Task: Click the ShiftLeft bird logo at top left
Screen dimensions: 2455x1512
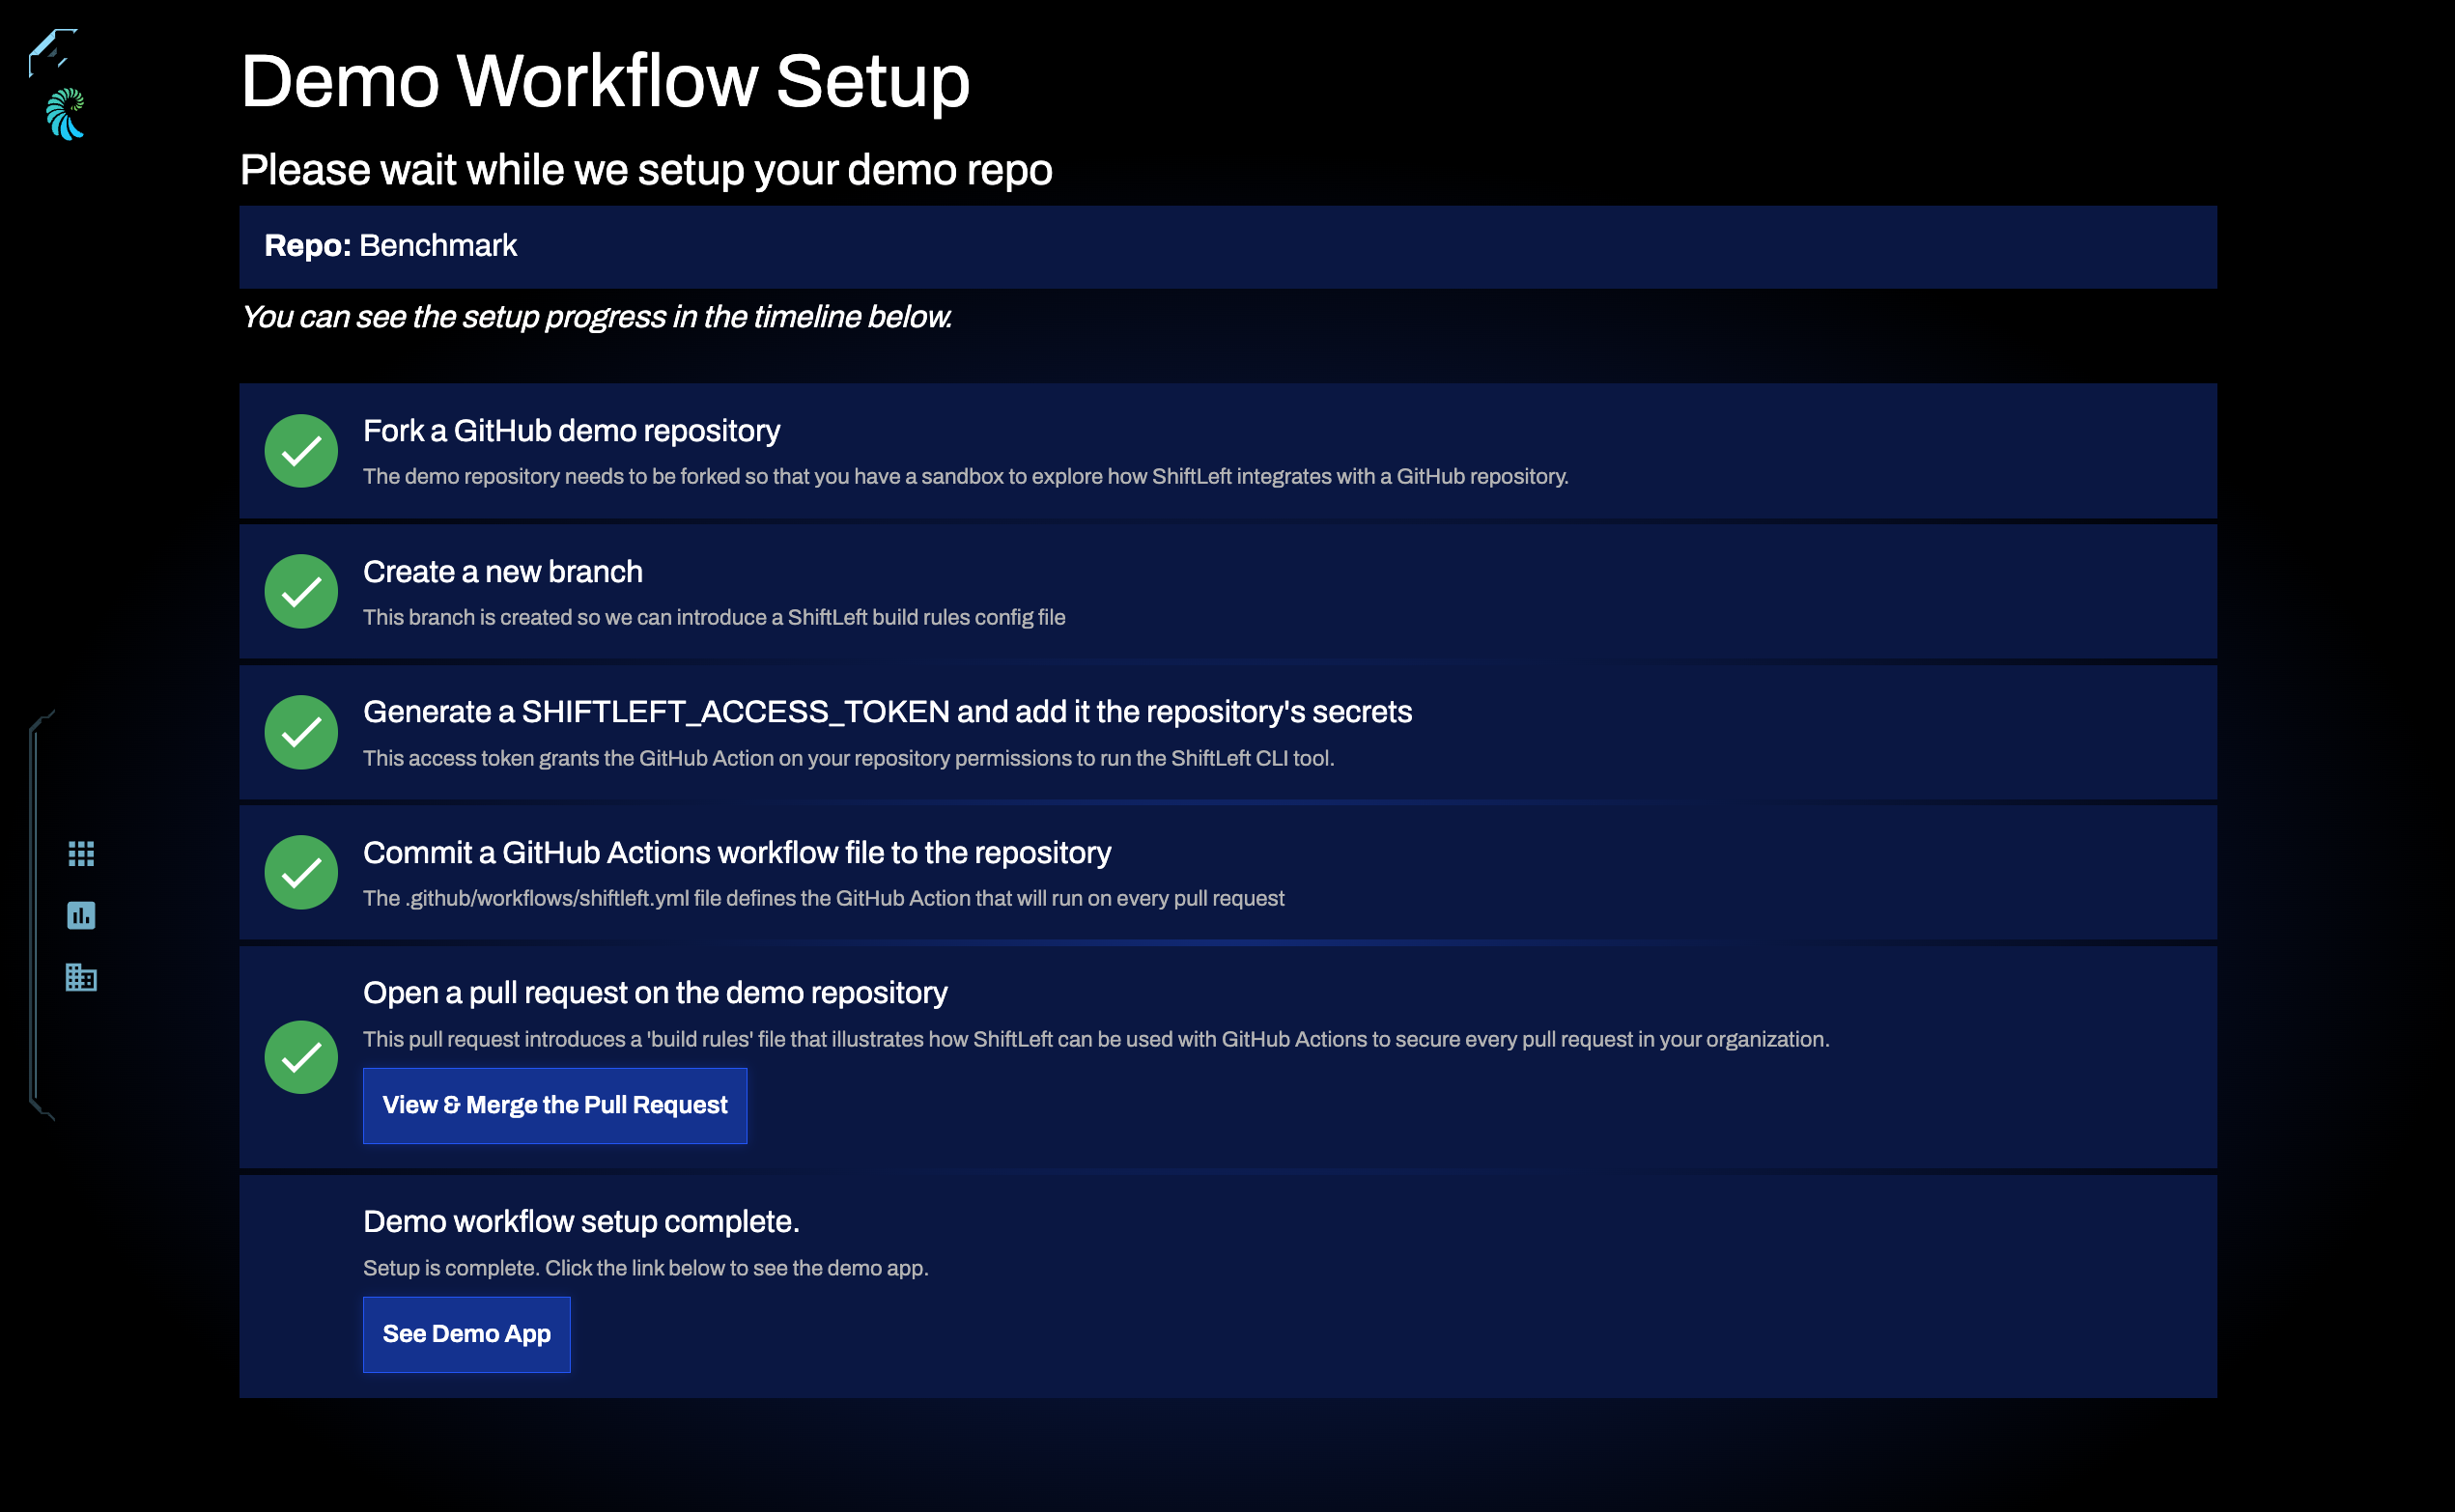Action: point(52,52)
